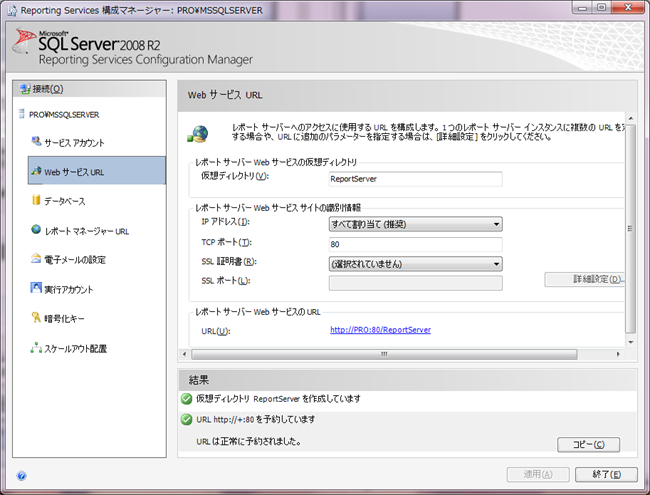Minimize the configuration manager window
This screenshot has height=495, width=650.
[x=582, y=8]
